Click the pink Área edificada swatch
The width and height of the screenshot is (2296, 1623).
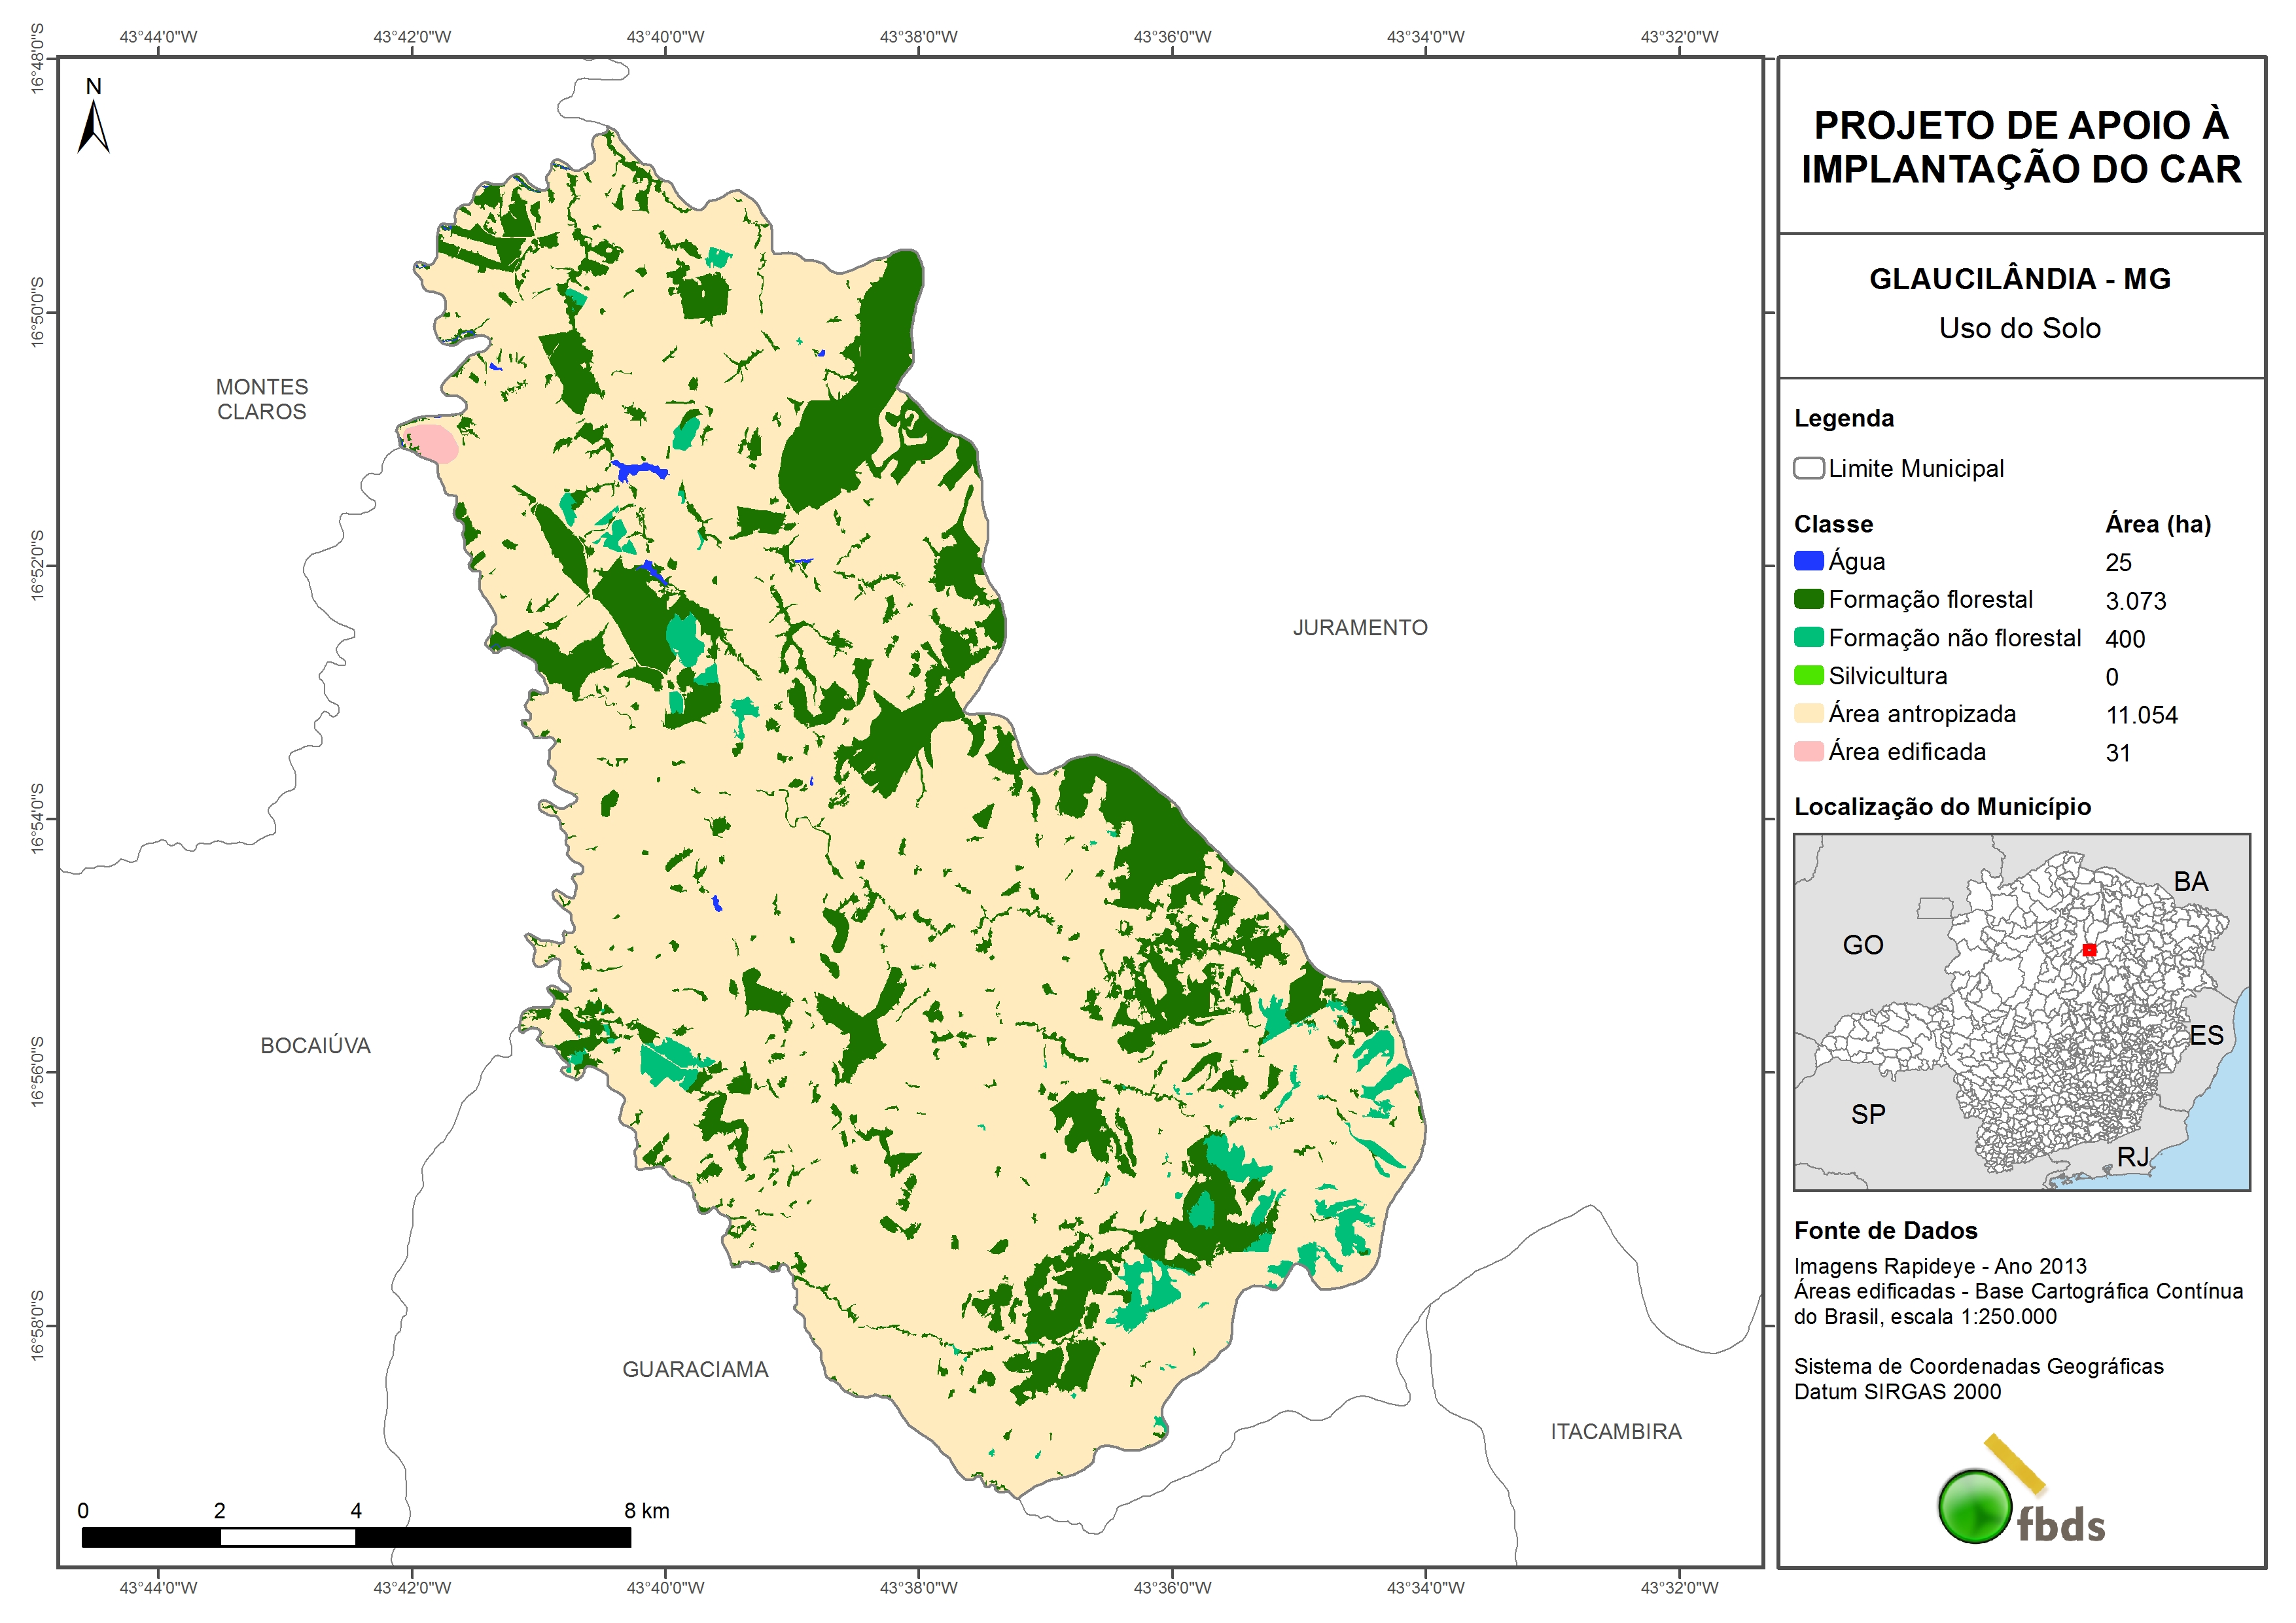[x=1808, y=751]
